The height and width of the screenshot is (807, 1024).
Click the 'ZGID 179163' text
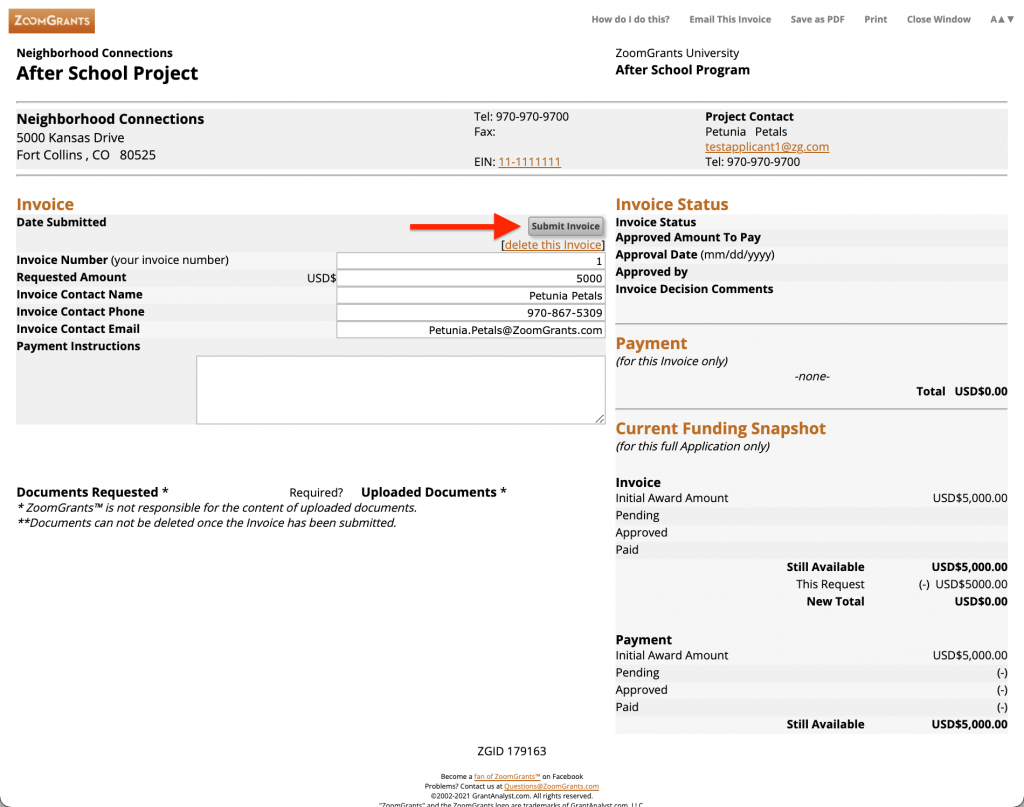tap(512, 751)
